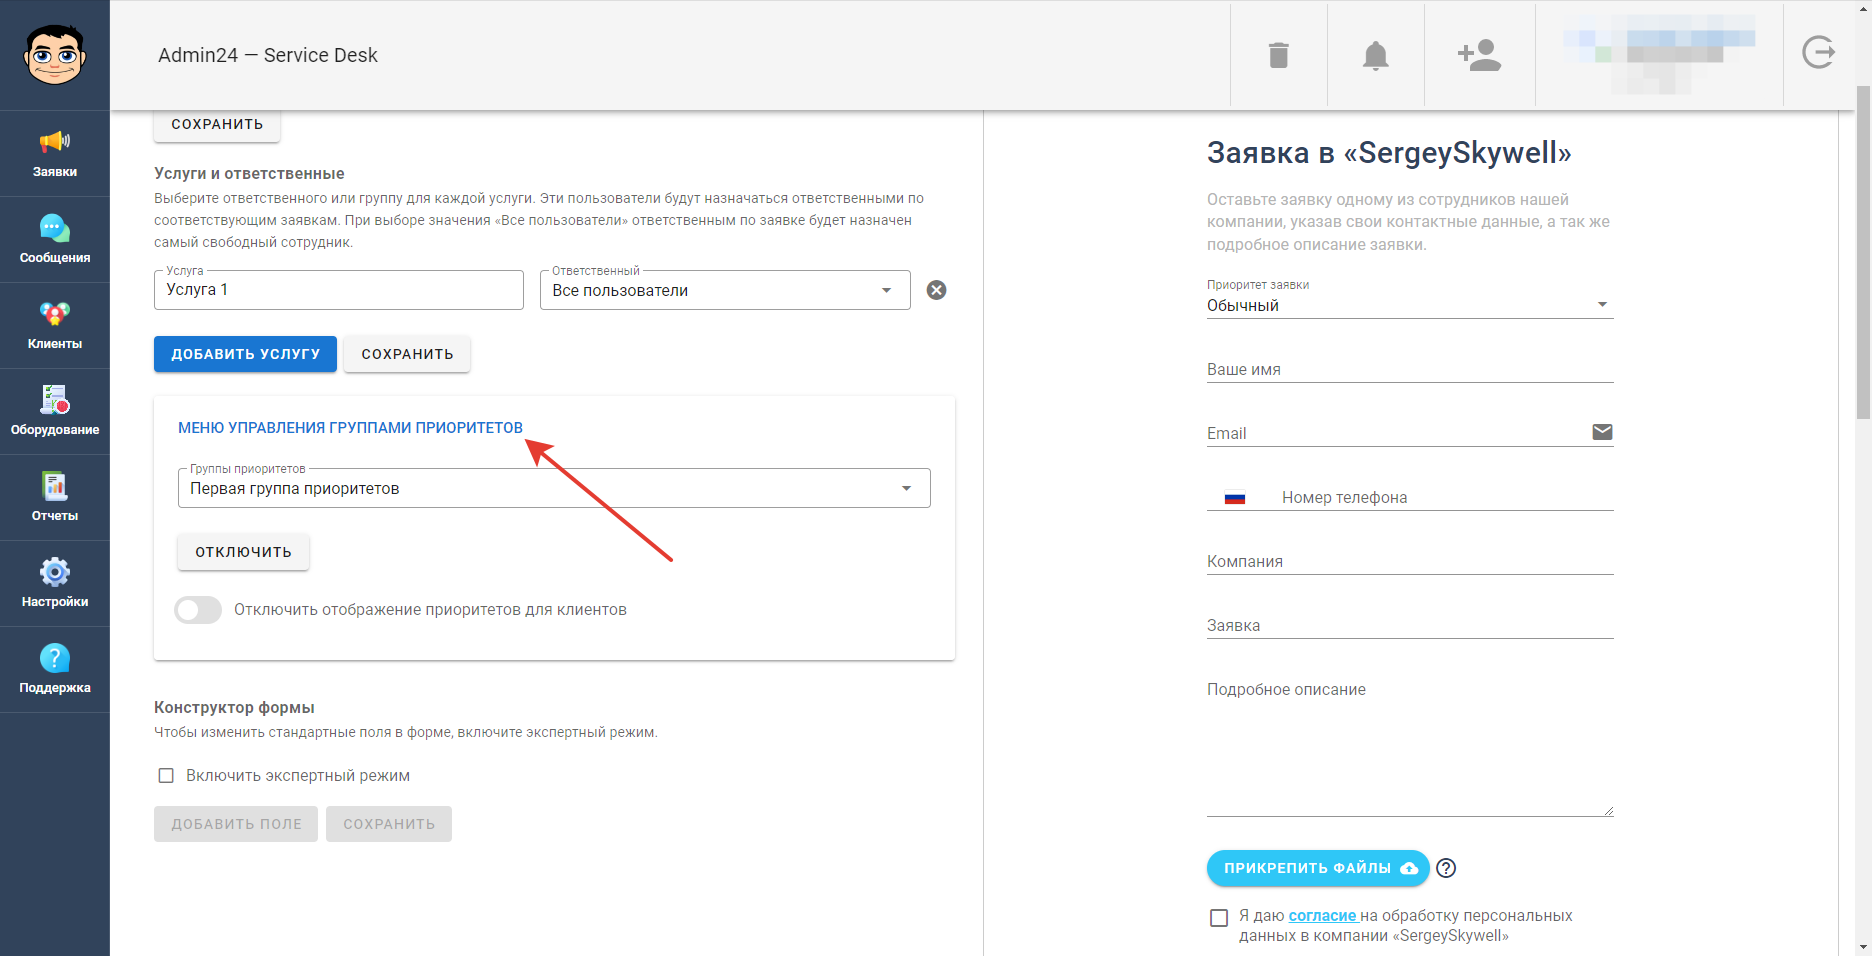Viewport: 1872px width, 956px height.
Task: Click the Заявка в «SergeySkywell» heading
Action: click(x=1389, y=153)
